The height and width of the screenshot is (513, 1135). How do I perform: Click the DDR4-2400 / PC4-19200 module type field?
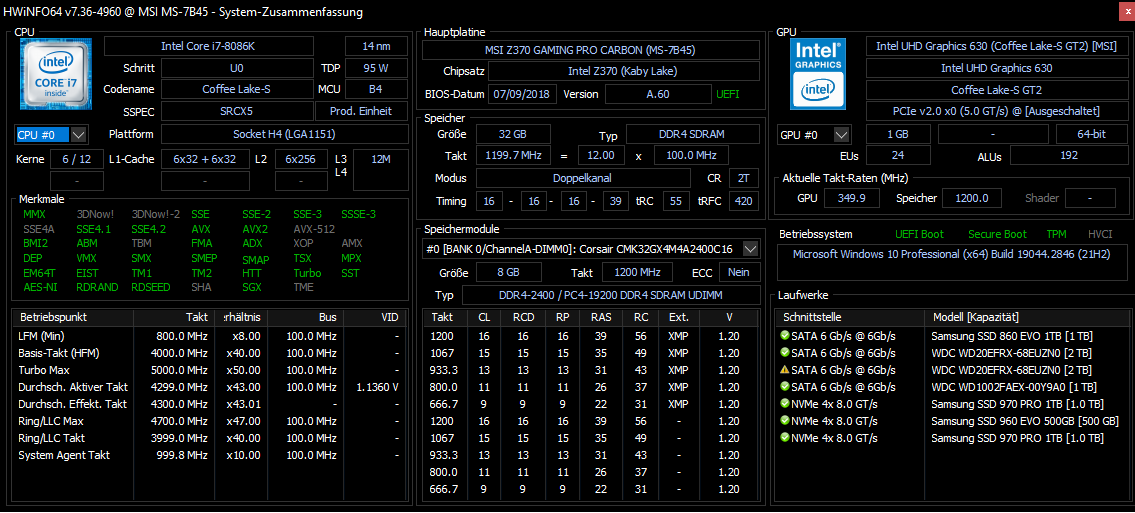(611, 295)
